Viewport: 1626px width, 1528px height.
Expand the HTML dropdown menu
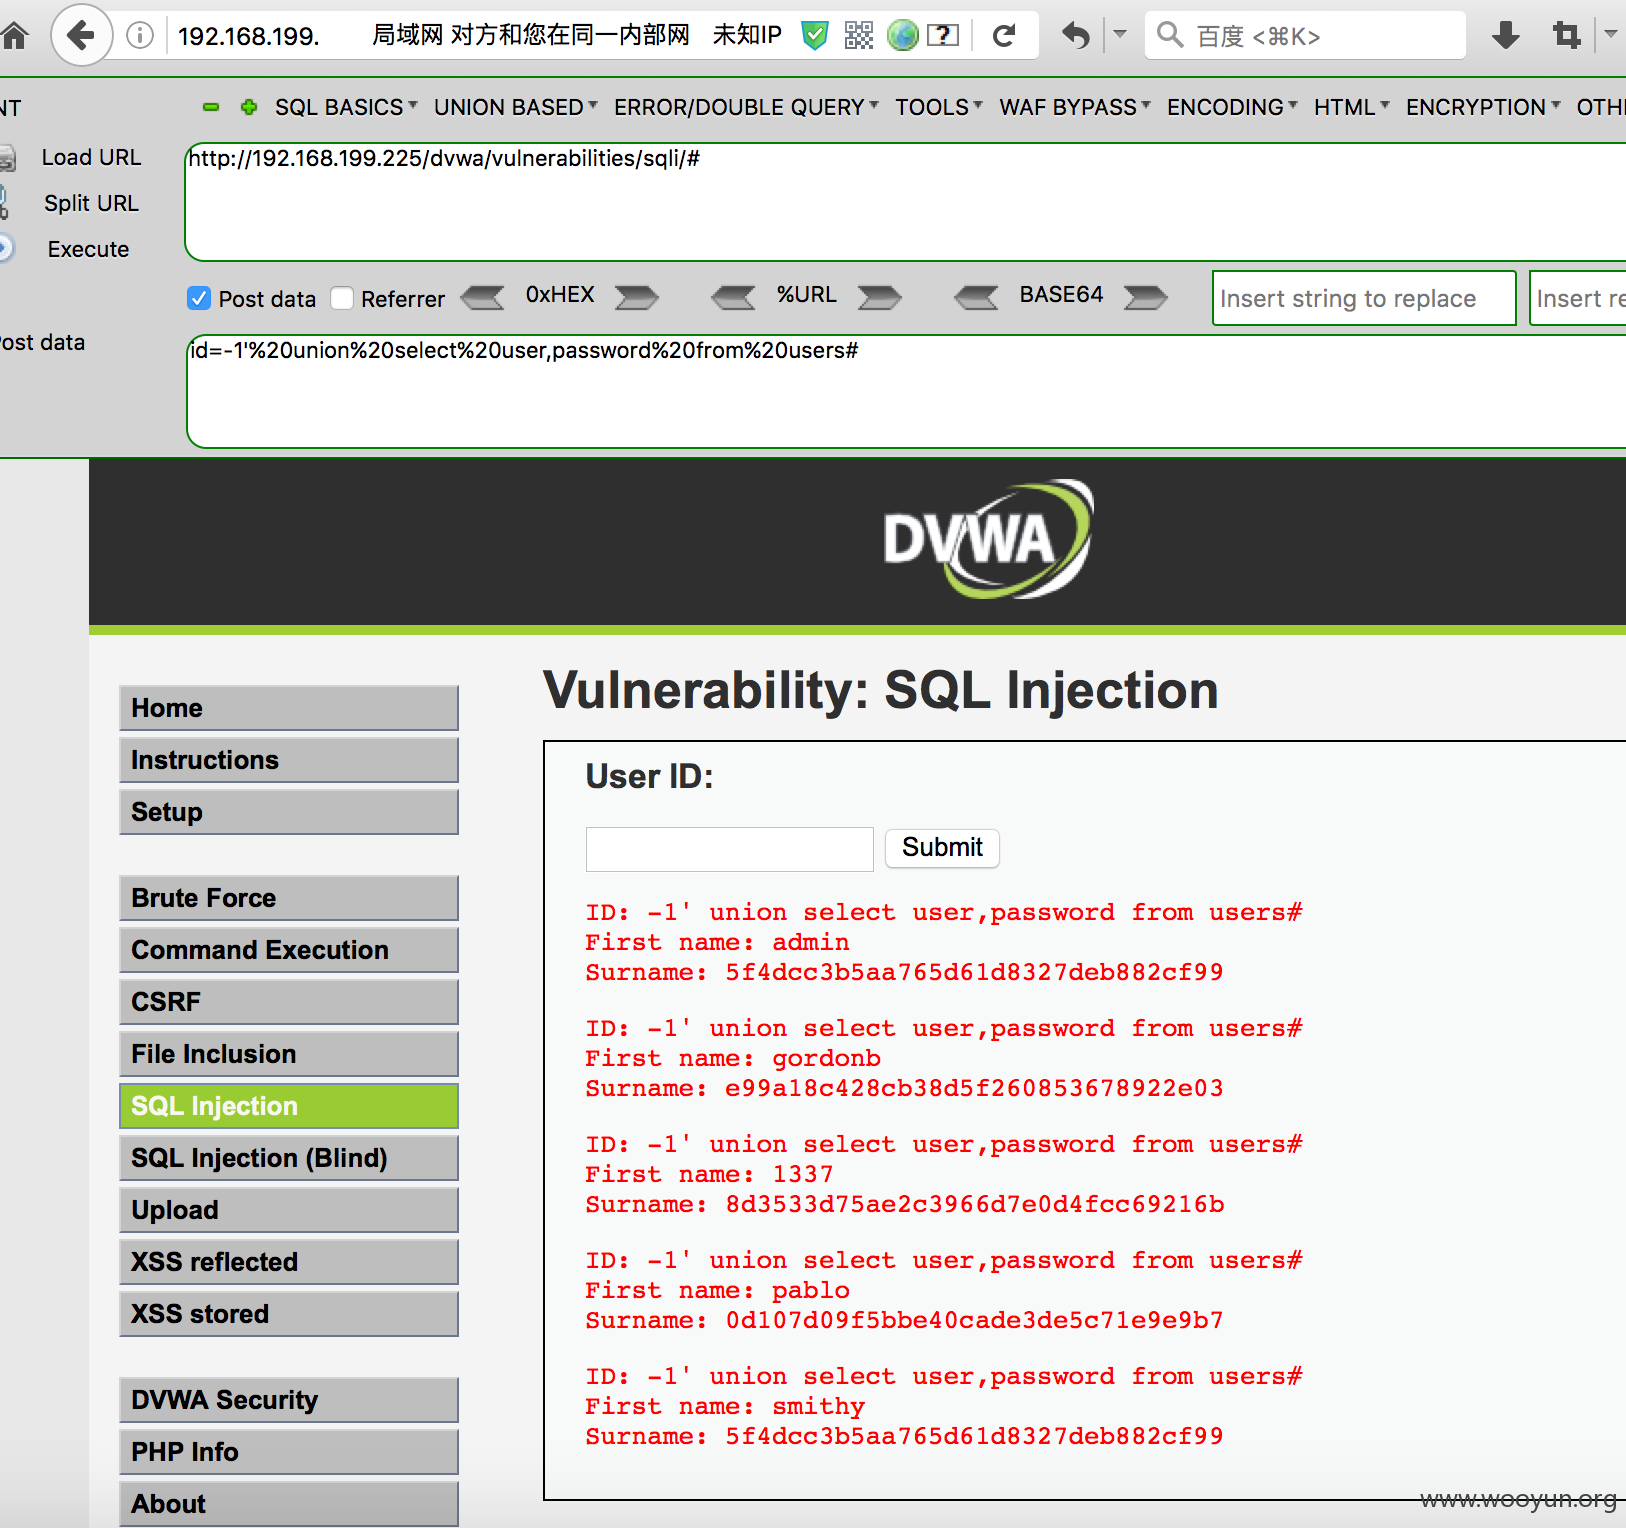[1351, 107]
